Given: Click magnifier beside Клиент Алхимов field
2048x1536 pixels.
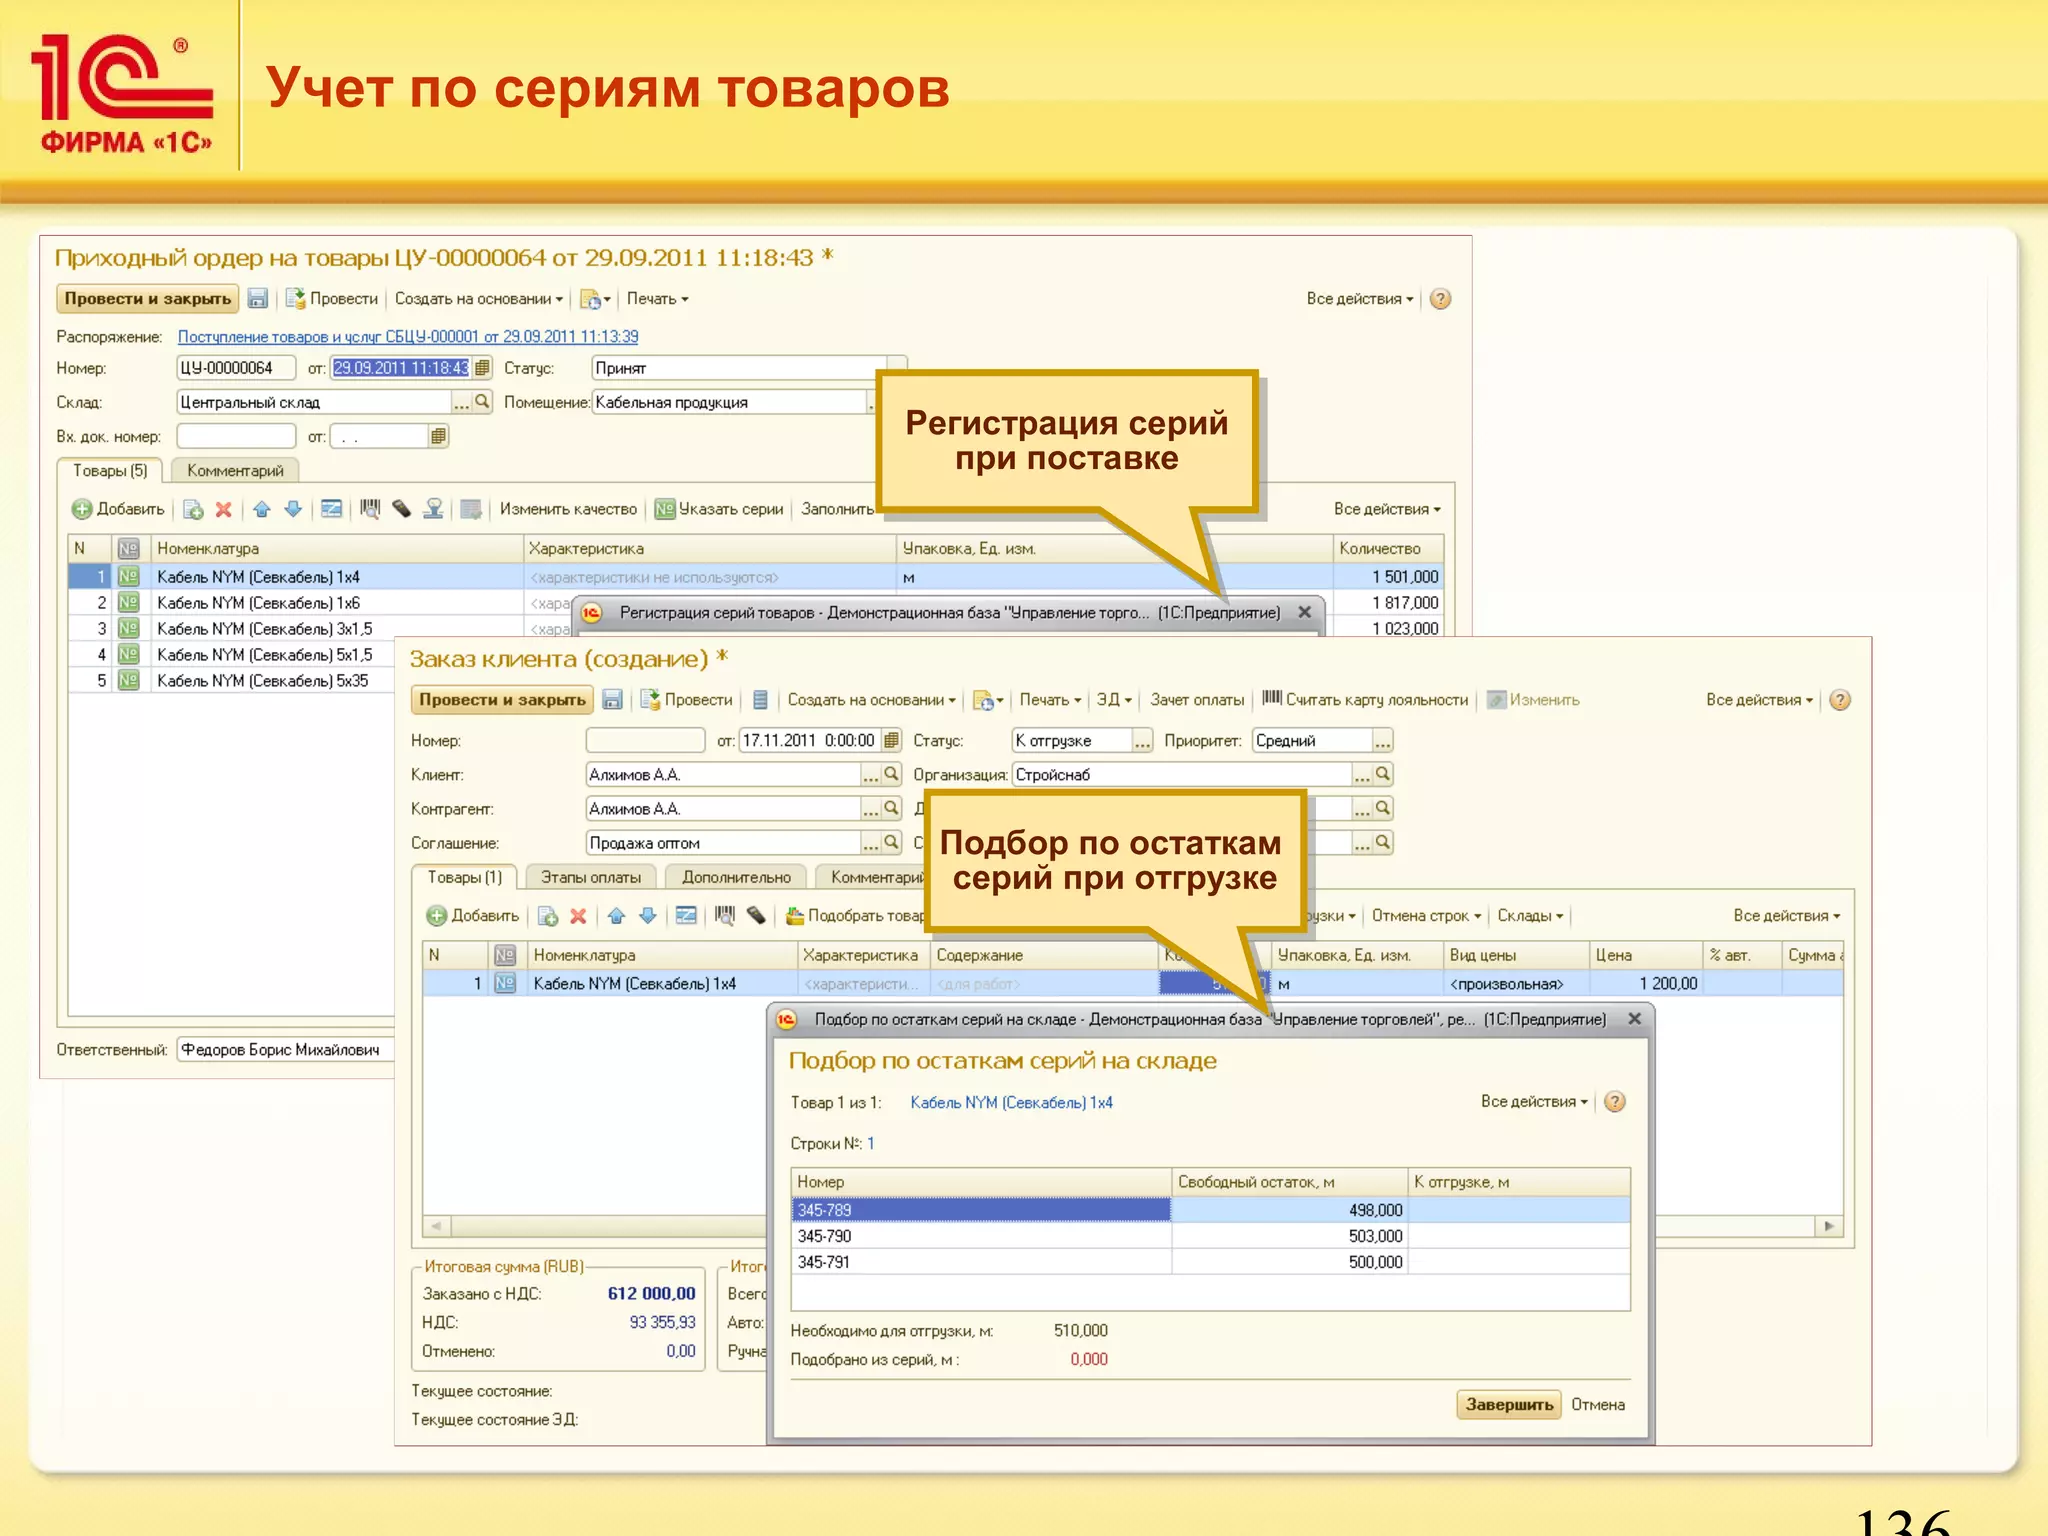Looking at the screenshot, I should [x=892, y=774].
